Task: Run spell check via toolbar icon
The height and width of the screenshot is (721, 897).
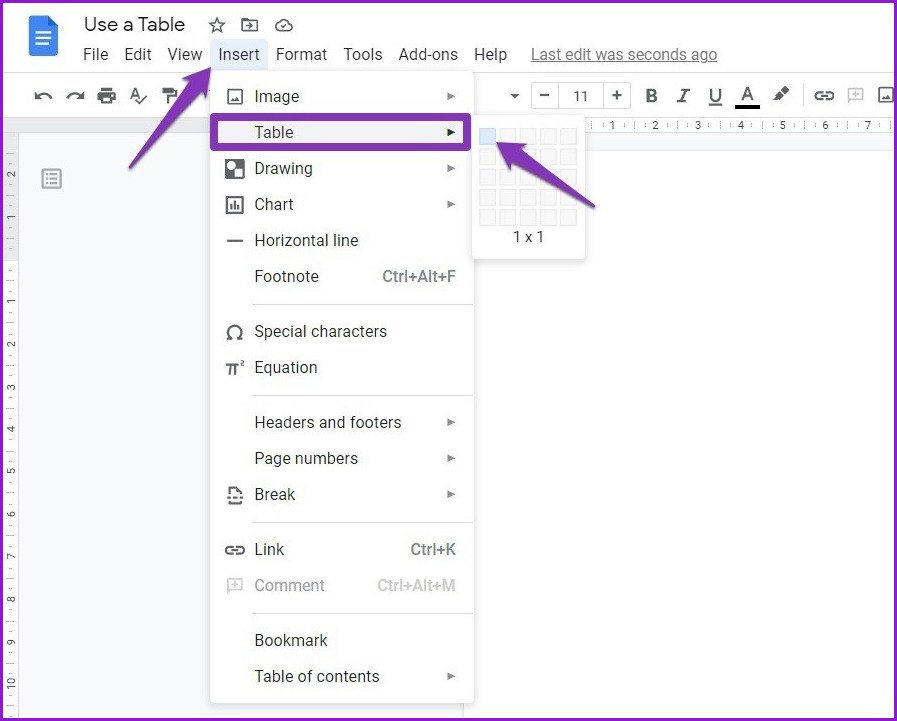Action: pyautogui.click(x=139, y=96)
